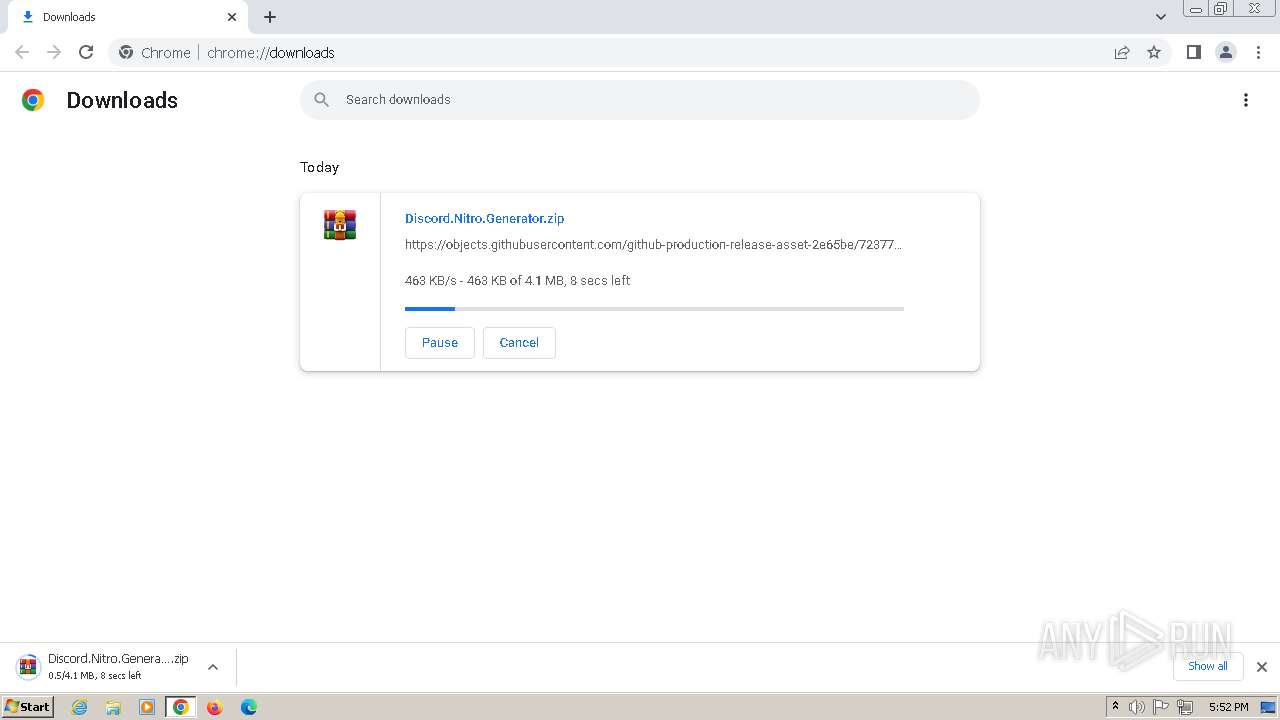Click the share page icon in address bar
Image resolution: width=1280 pixels, height=720 pixels.
pos(1122,52)
